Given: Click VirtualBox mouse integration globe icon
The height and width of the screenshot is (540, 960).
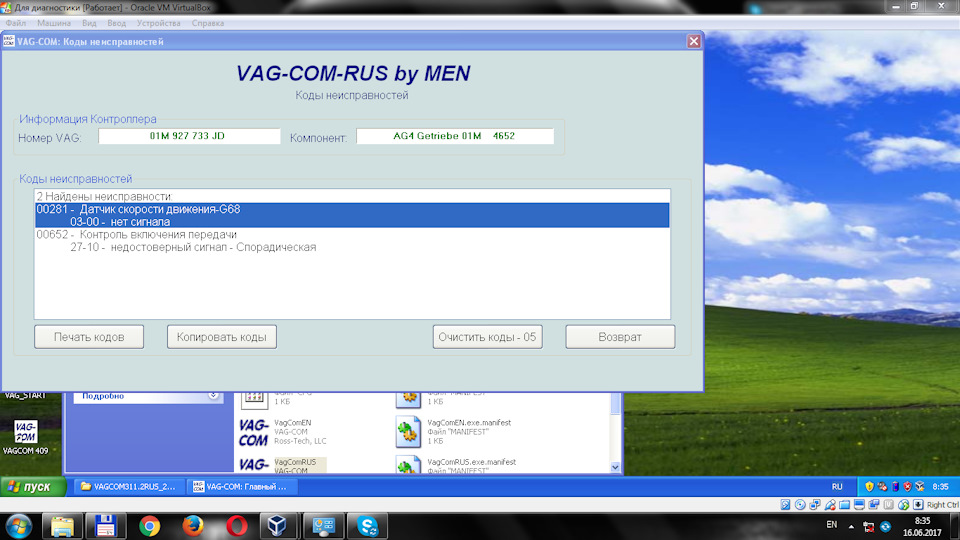Looking at the screenshot, I should (x=903, y=504).
